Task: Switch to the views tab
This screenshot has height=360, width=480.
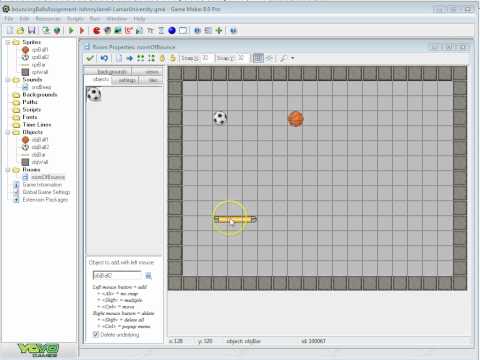Action: pyautogui.click(x=147, y=71)
